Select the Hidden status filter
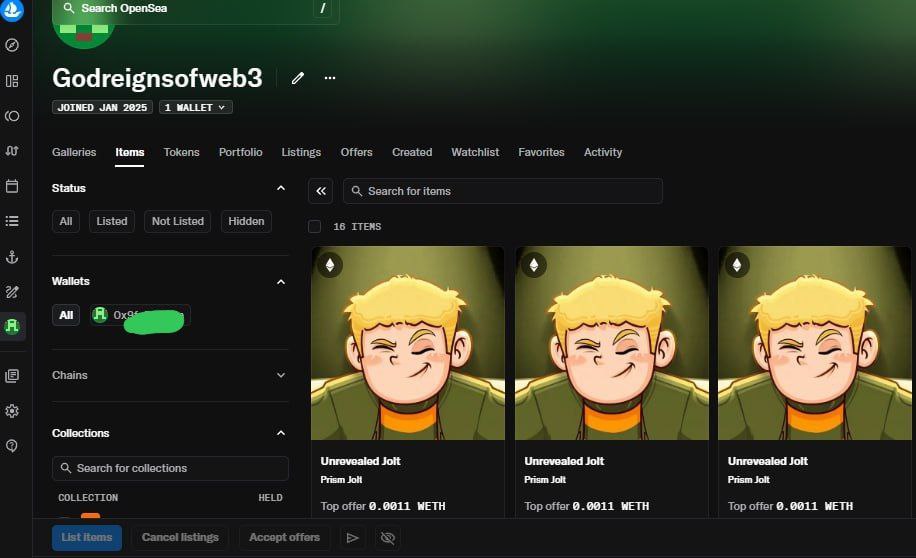The image size is (916, 558). point(246,221)
